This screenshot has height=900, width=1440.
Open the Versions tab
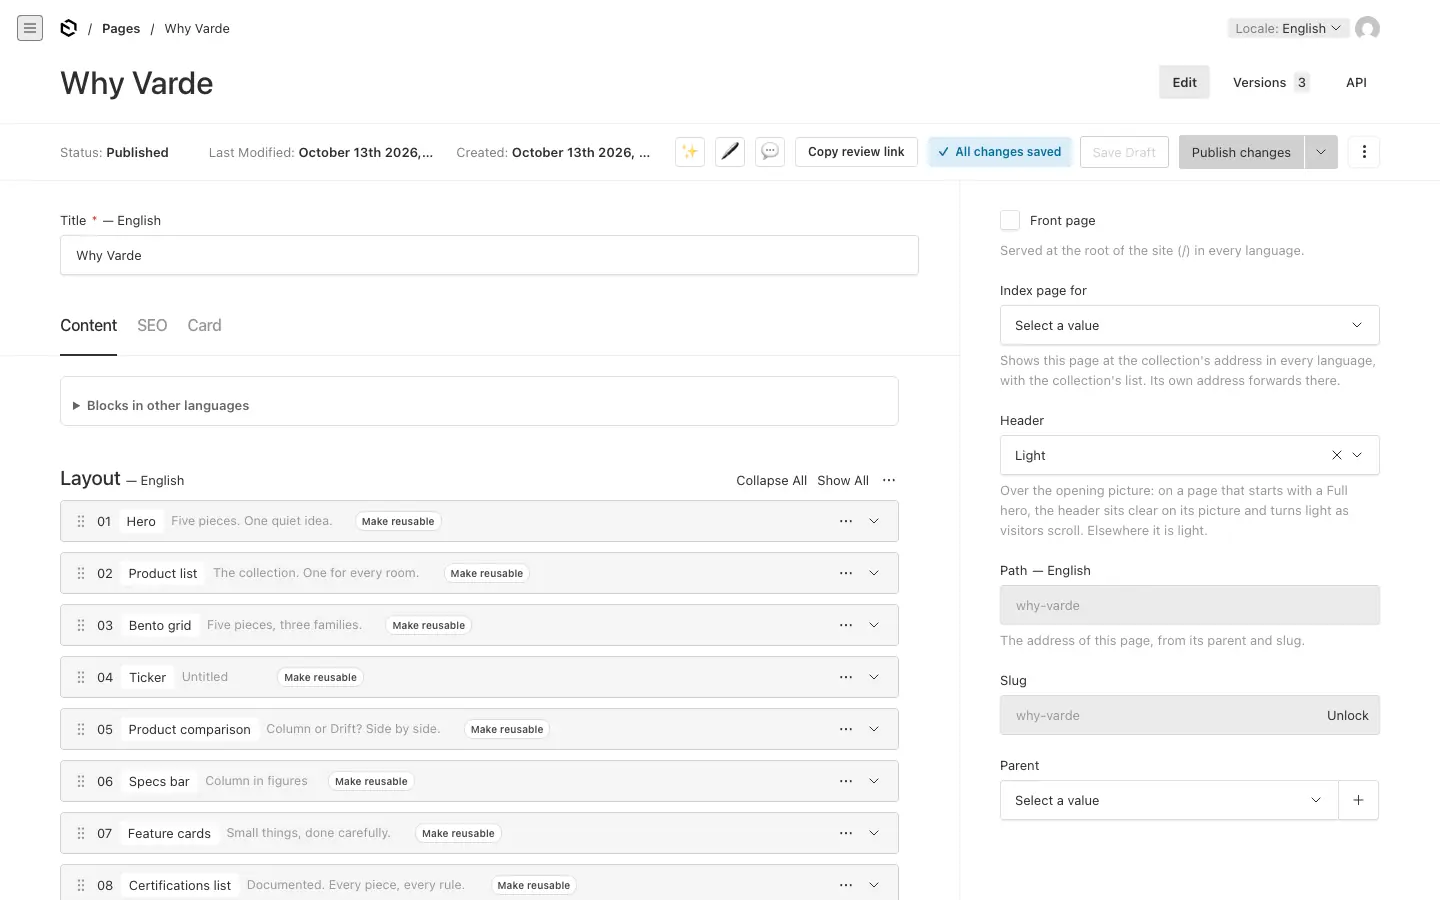1271,82
